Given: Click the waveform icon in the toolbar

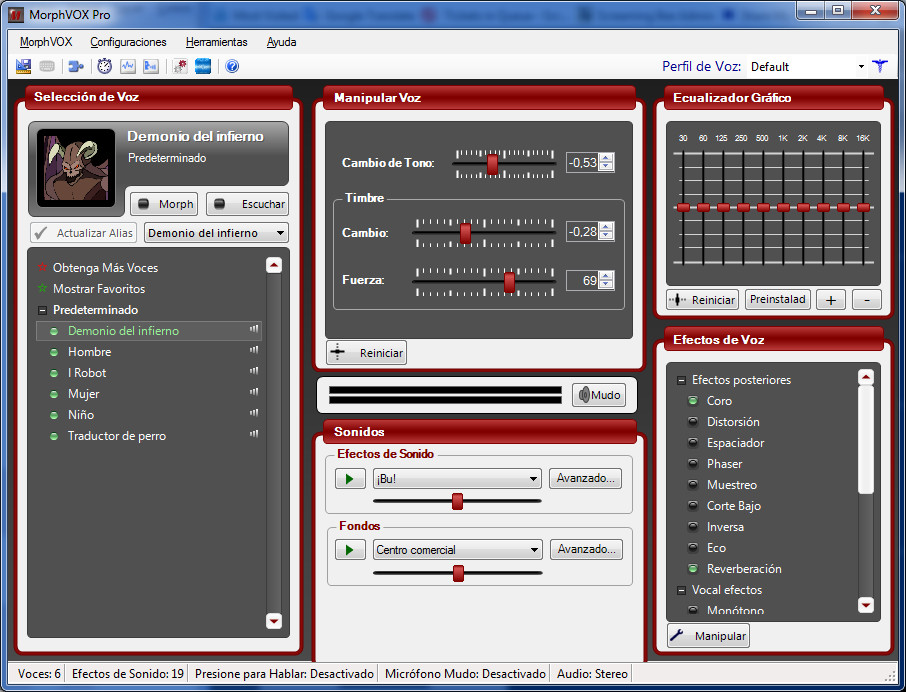Looking at the screenshot, I should [x=127, y=67].
